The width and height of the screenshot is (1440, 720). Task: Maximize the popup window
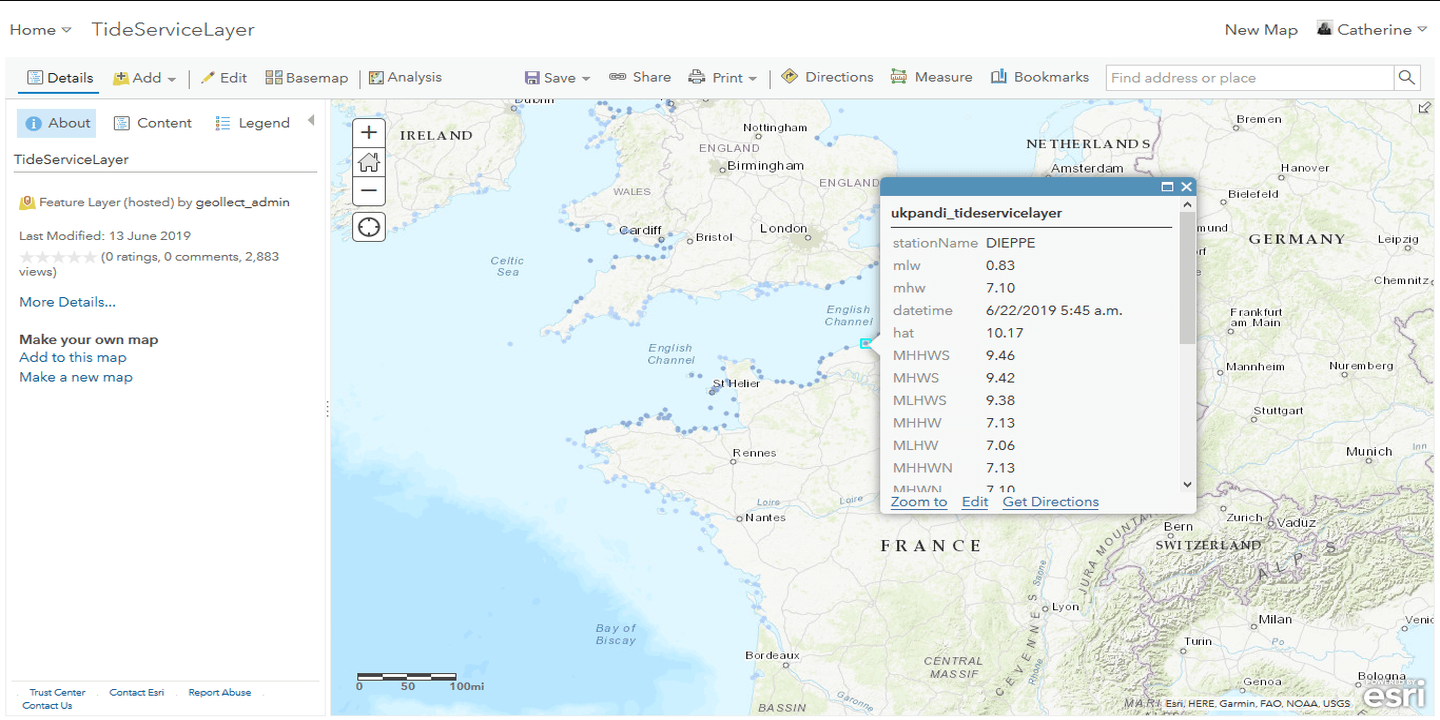1167,187
